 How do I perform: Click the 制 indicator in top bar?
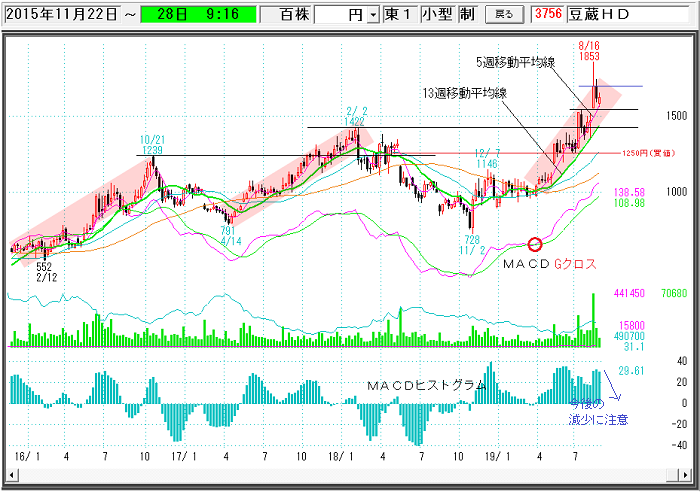466,15
